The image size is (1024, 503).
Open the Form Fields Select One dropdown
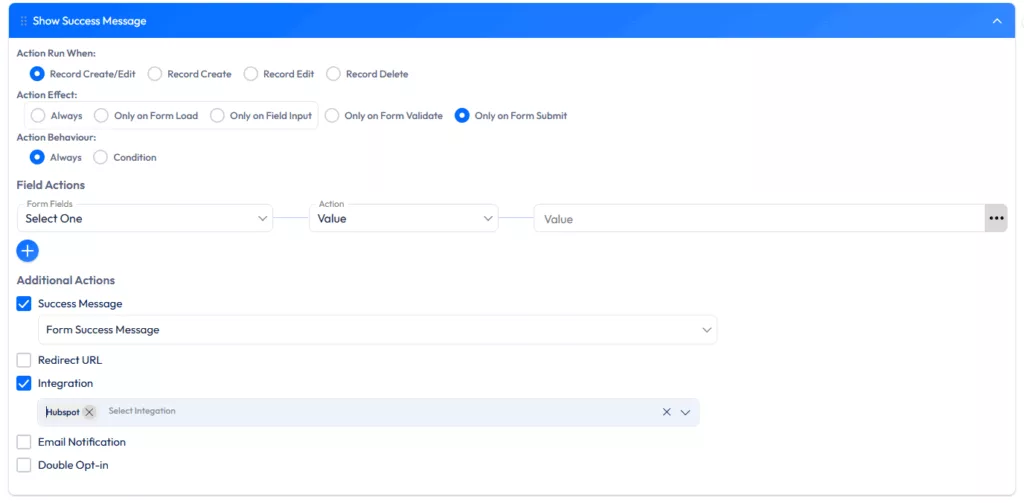[x=145, y=218]
